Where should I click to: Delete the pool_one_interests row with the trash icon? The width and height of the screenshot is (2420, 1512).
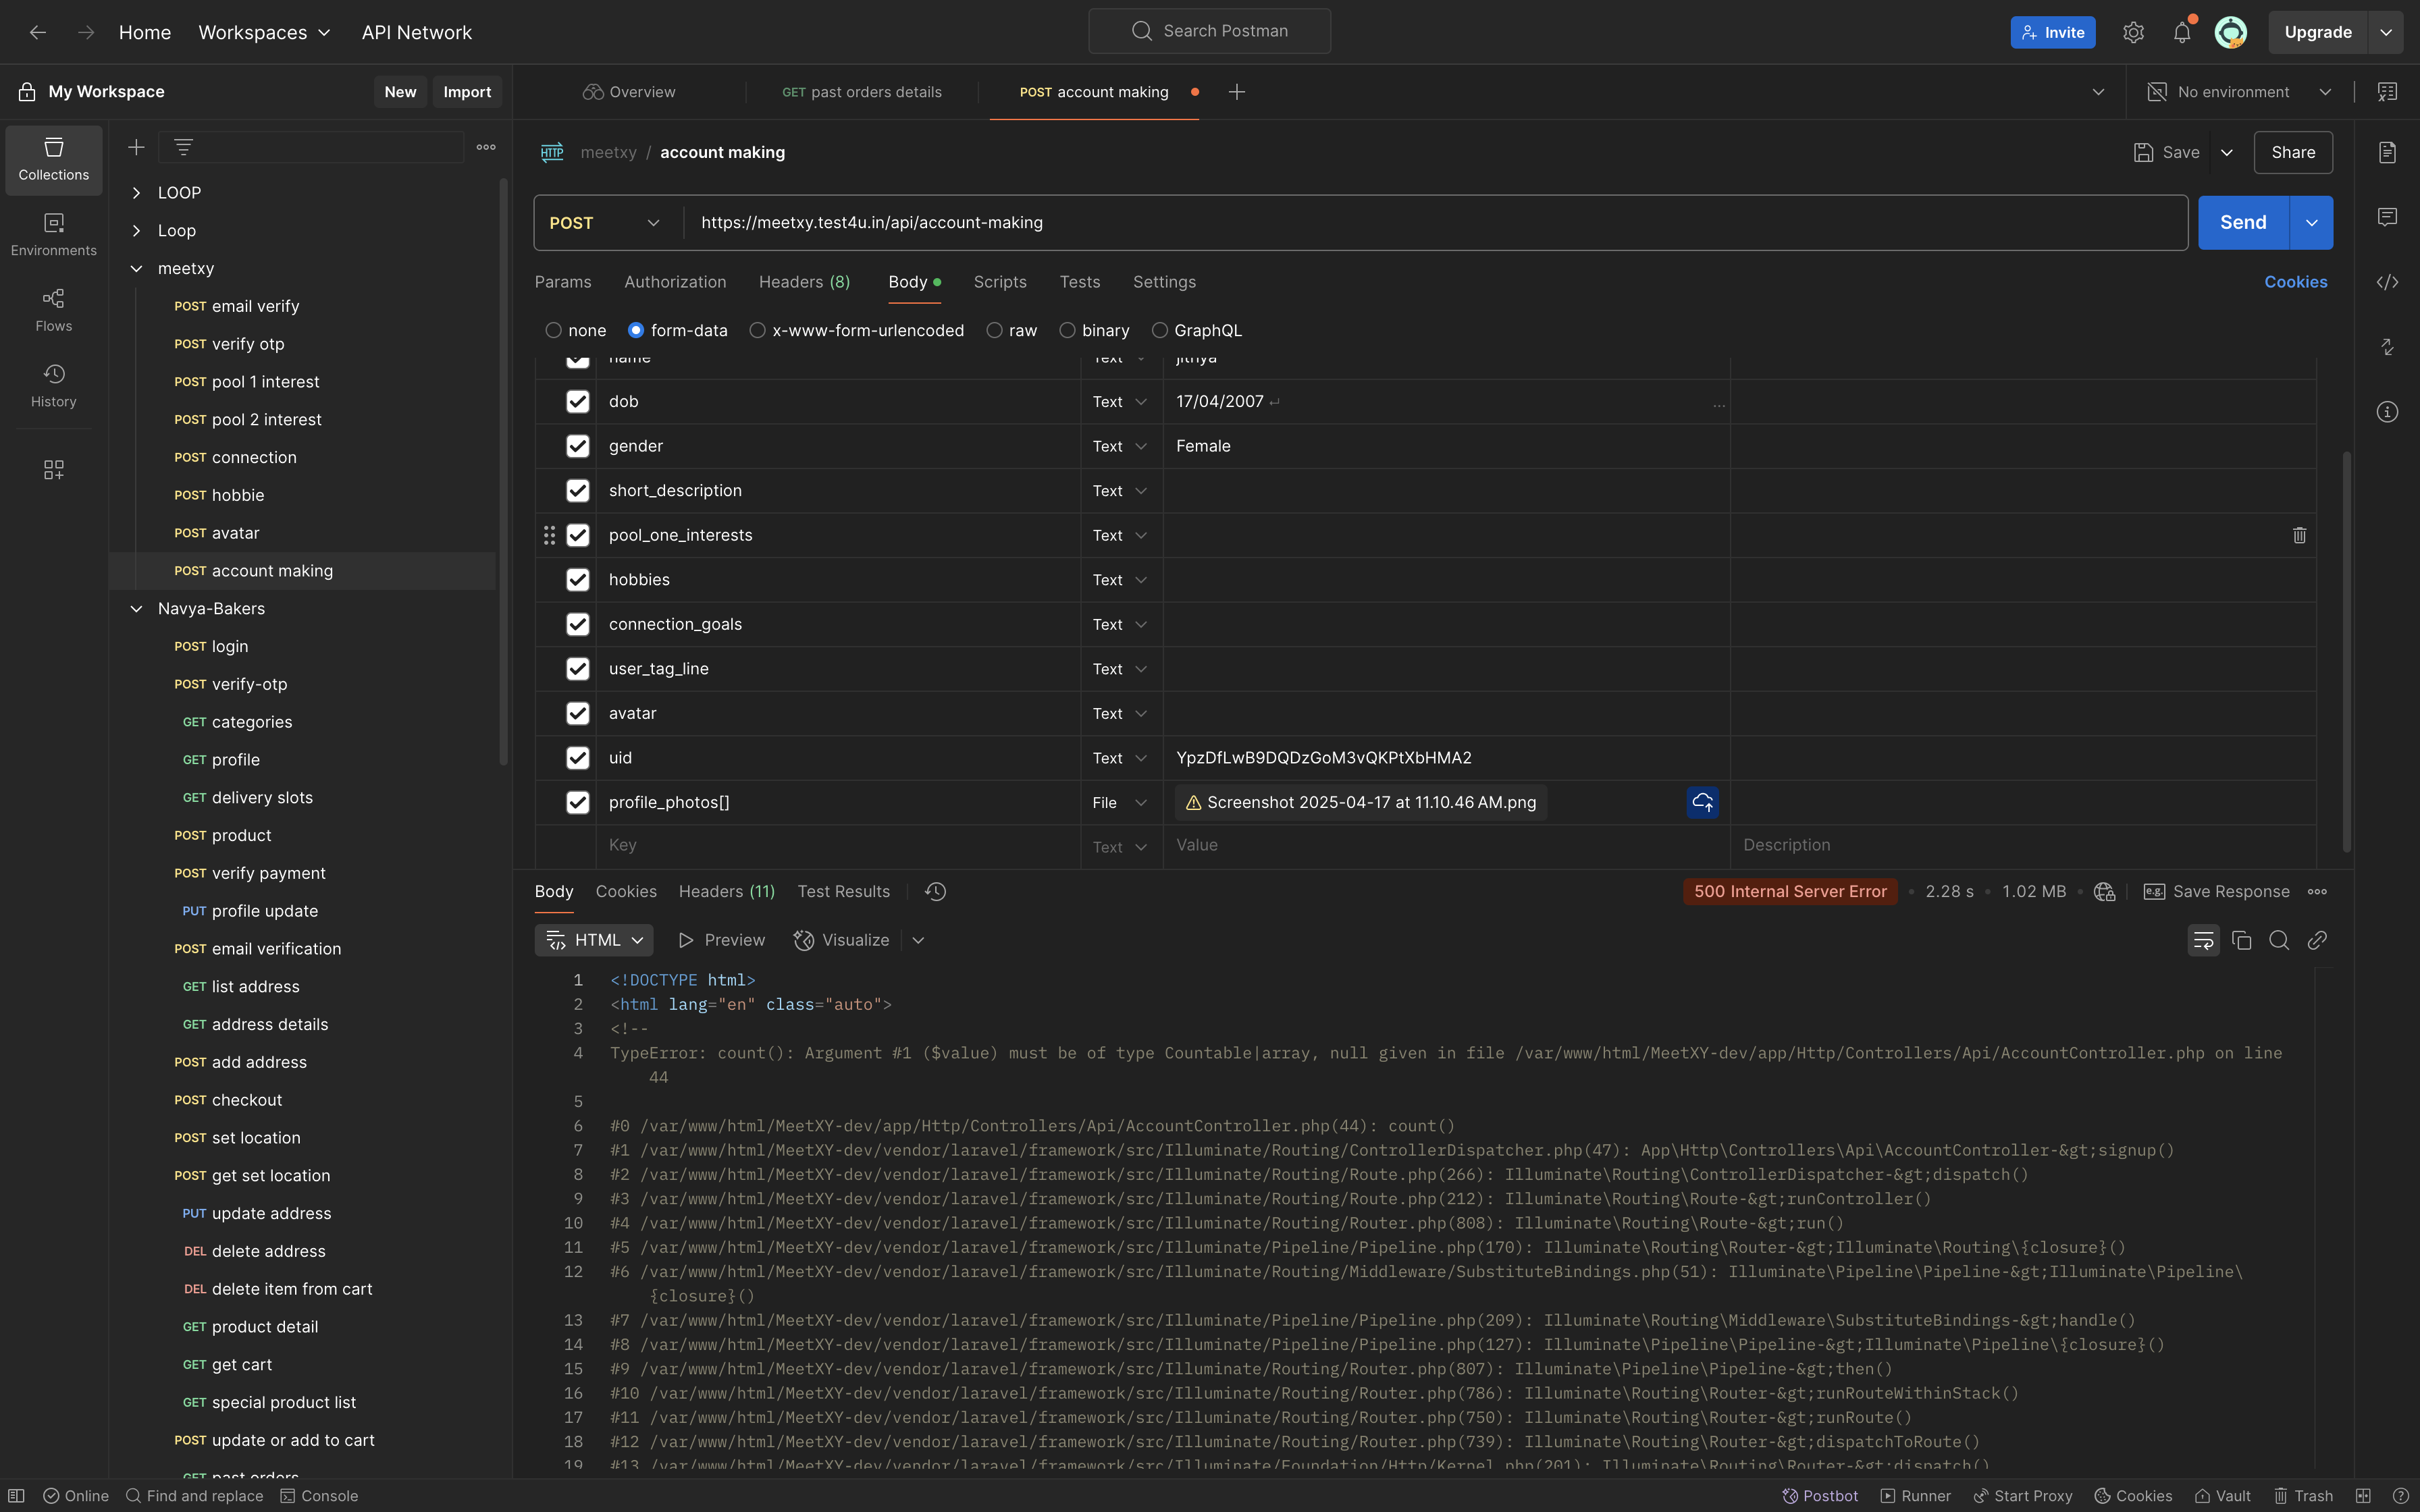(2299, 535)
